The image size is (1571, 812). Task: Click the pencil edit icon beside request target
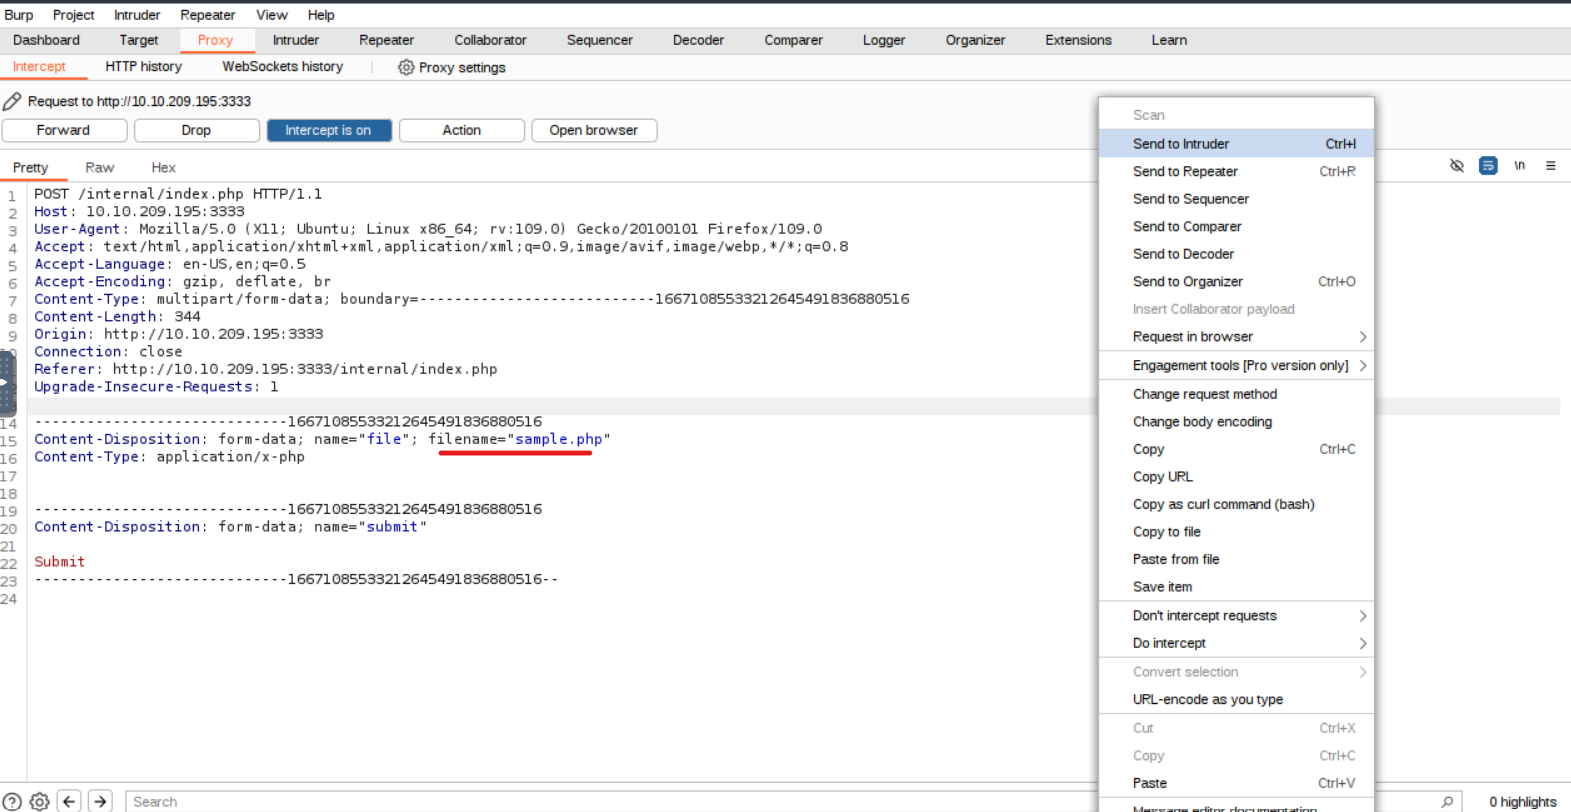(x=12, y=101)
